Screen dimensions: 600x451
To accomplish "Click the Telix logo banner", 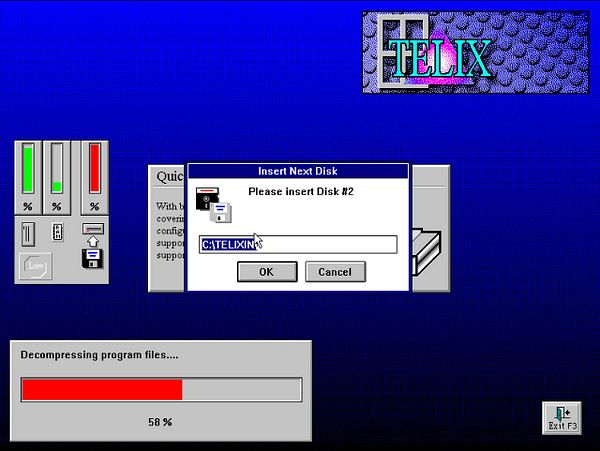I will tap(476, 52).
